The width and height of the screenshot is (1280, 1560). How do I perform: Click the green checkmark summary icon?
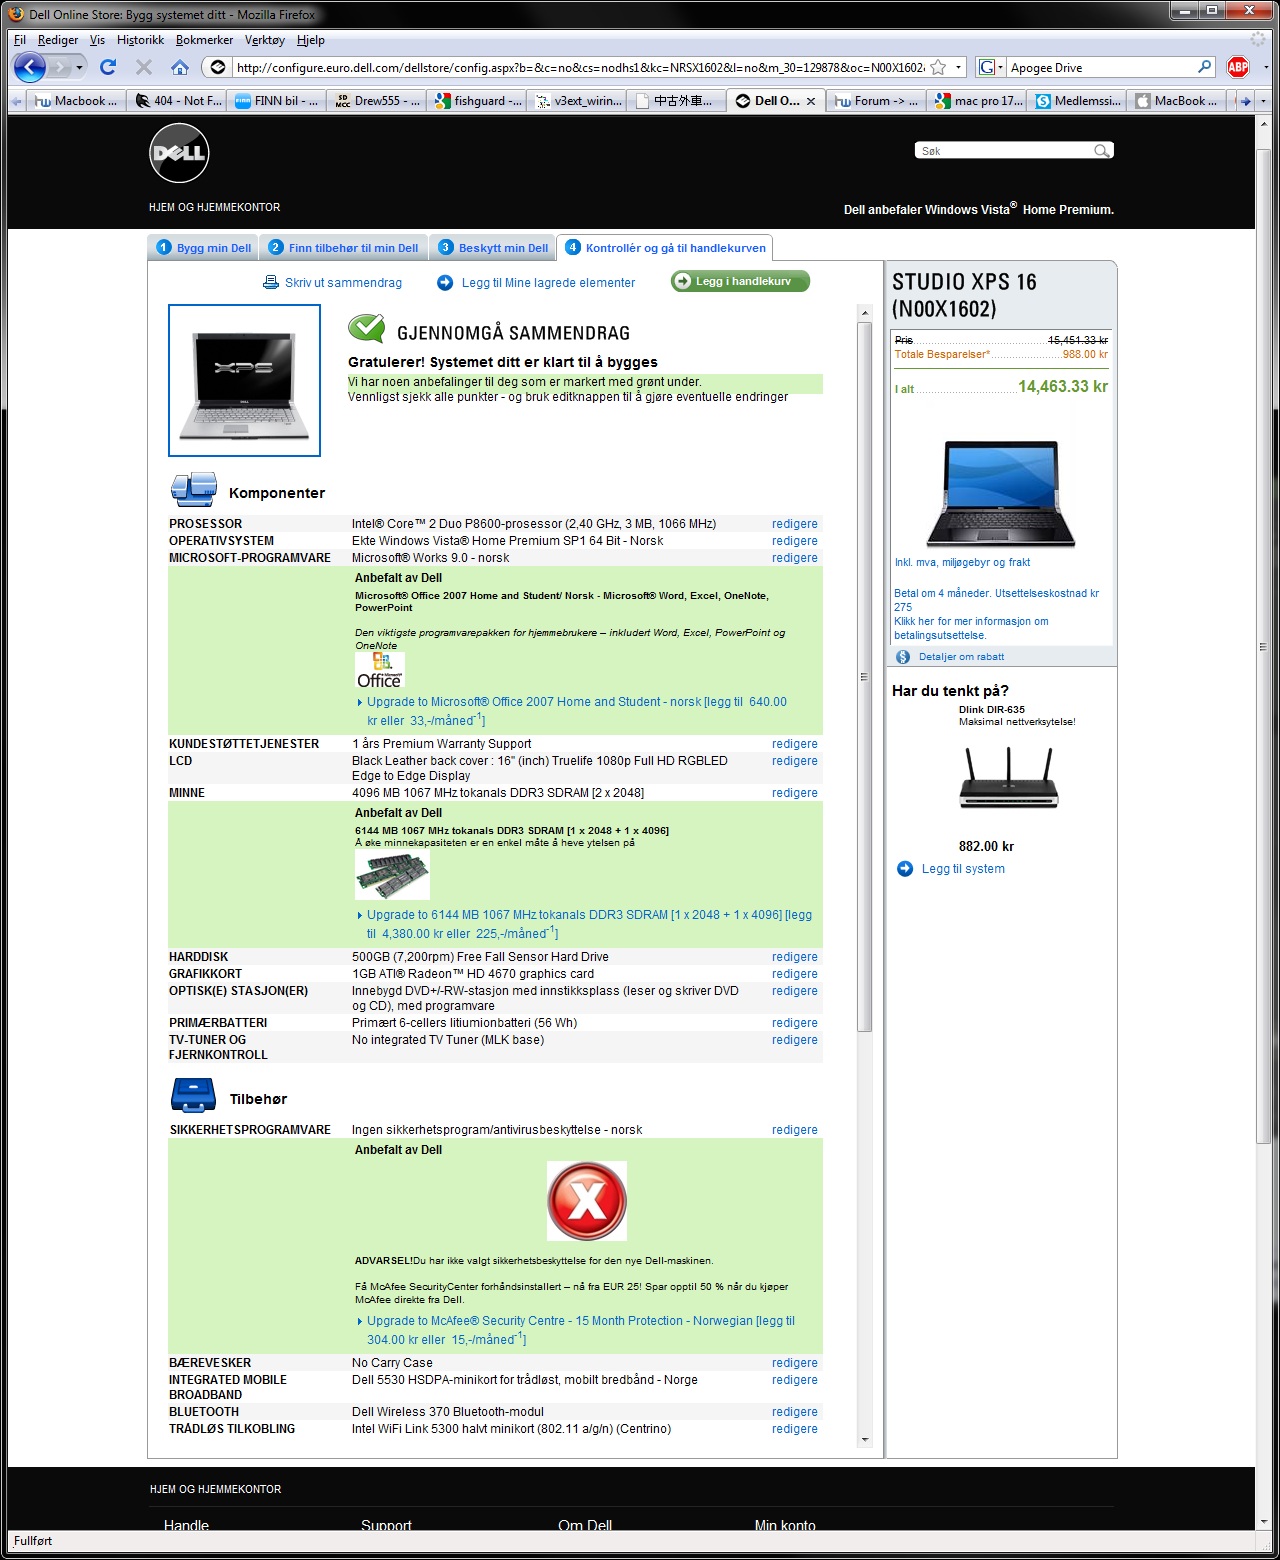pos(367,328)
